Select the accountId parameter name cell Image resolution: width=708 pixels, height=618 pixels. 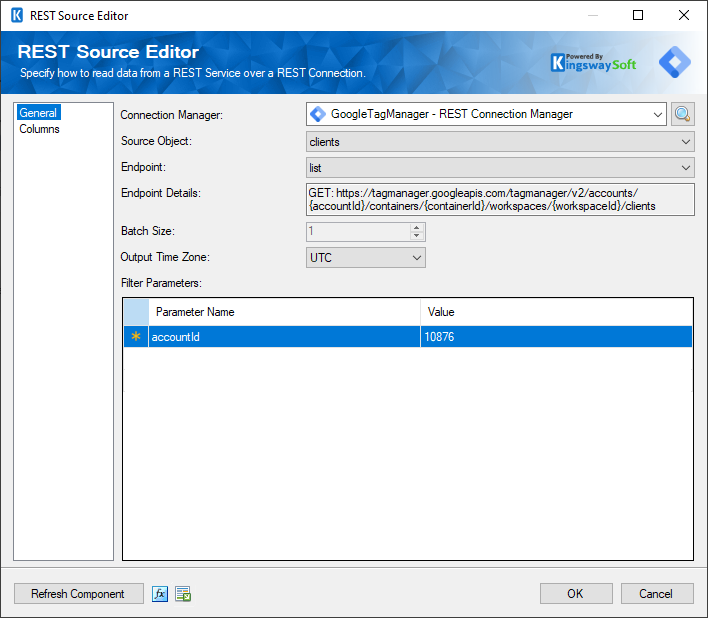coord(284,337)
